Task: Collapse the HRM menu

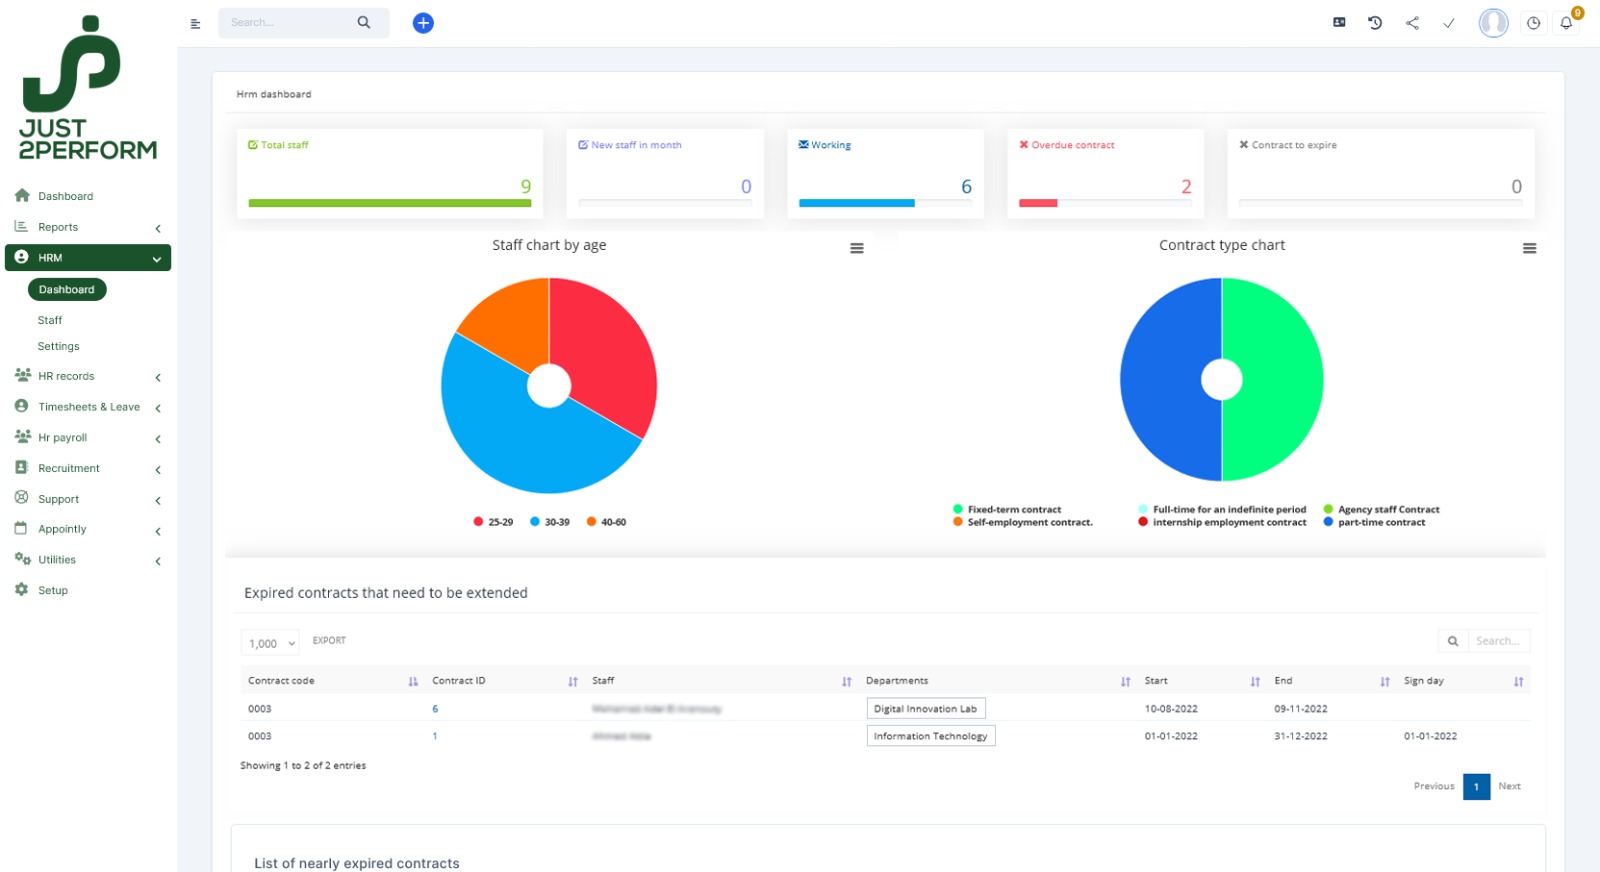Action: click(x=88, y=258)
